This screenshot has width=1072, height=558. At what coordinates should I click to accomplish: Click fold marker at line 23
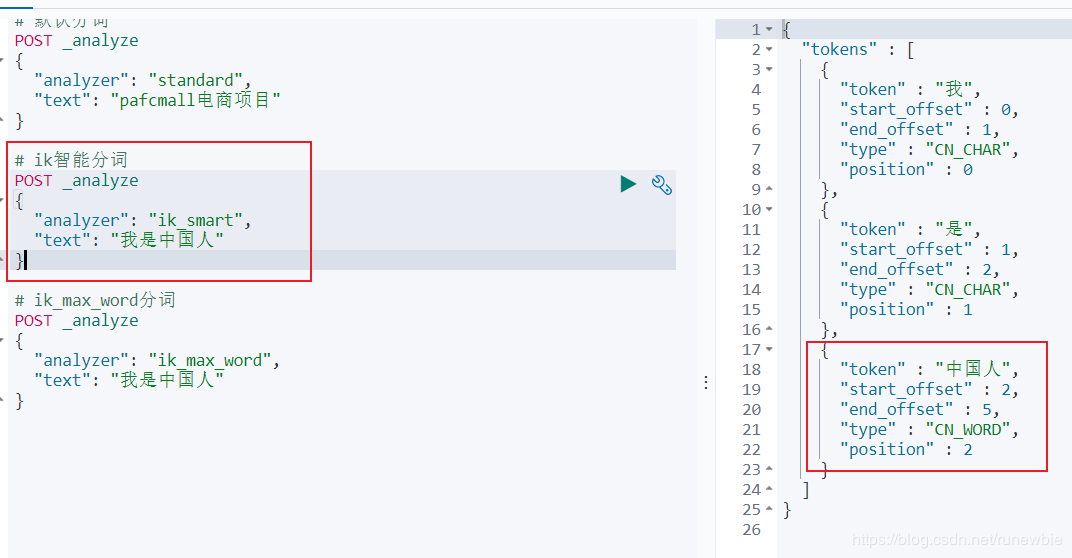(769, 469)
